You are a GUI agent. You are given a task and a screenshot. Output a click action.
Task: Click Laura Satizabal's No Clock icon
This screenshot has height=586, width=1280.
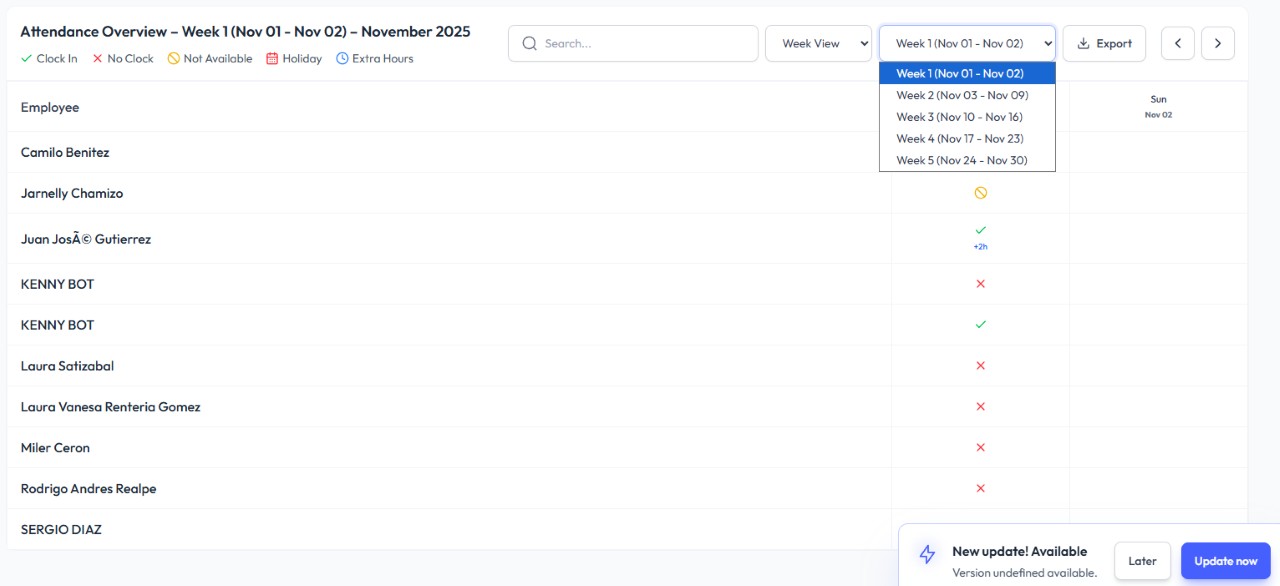coord(980,366)
